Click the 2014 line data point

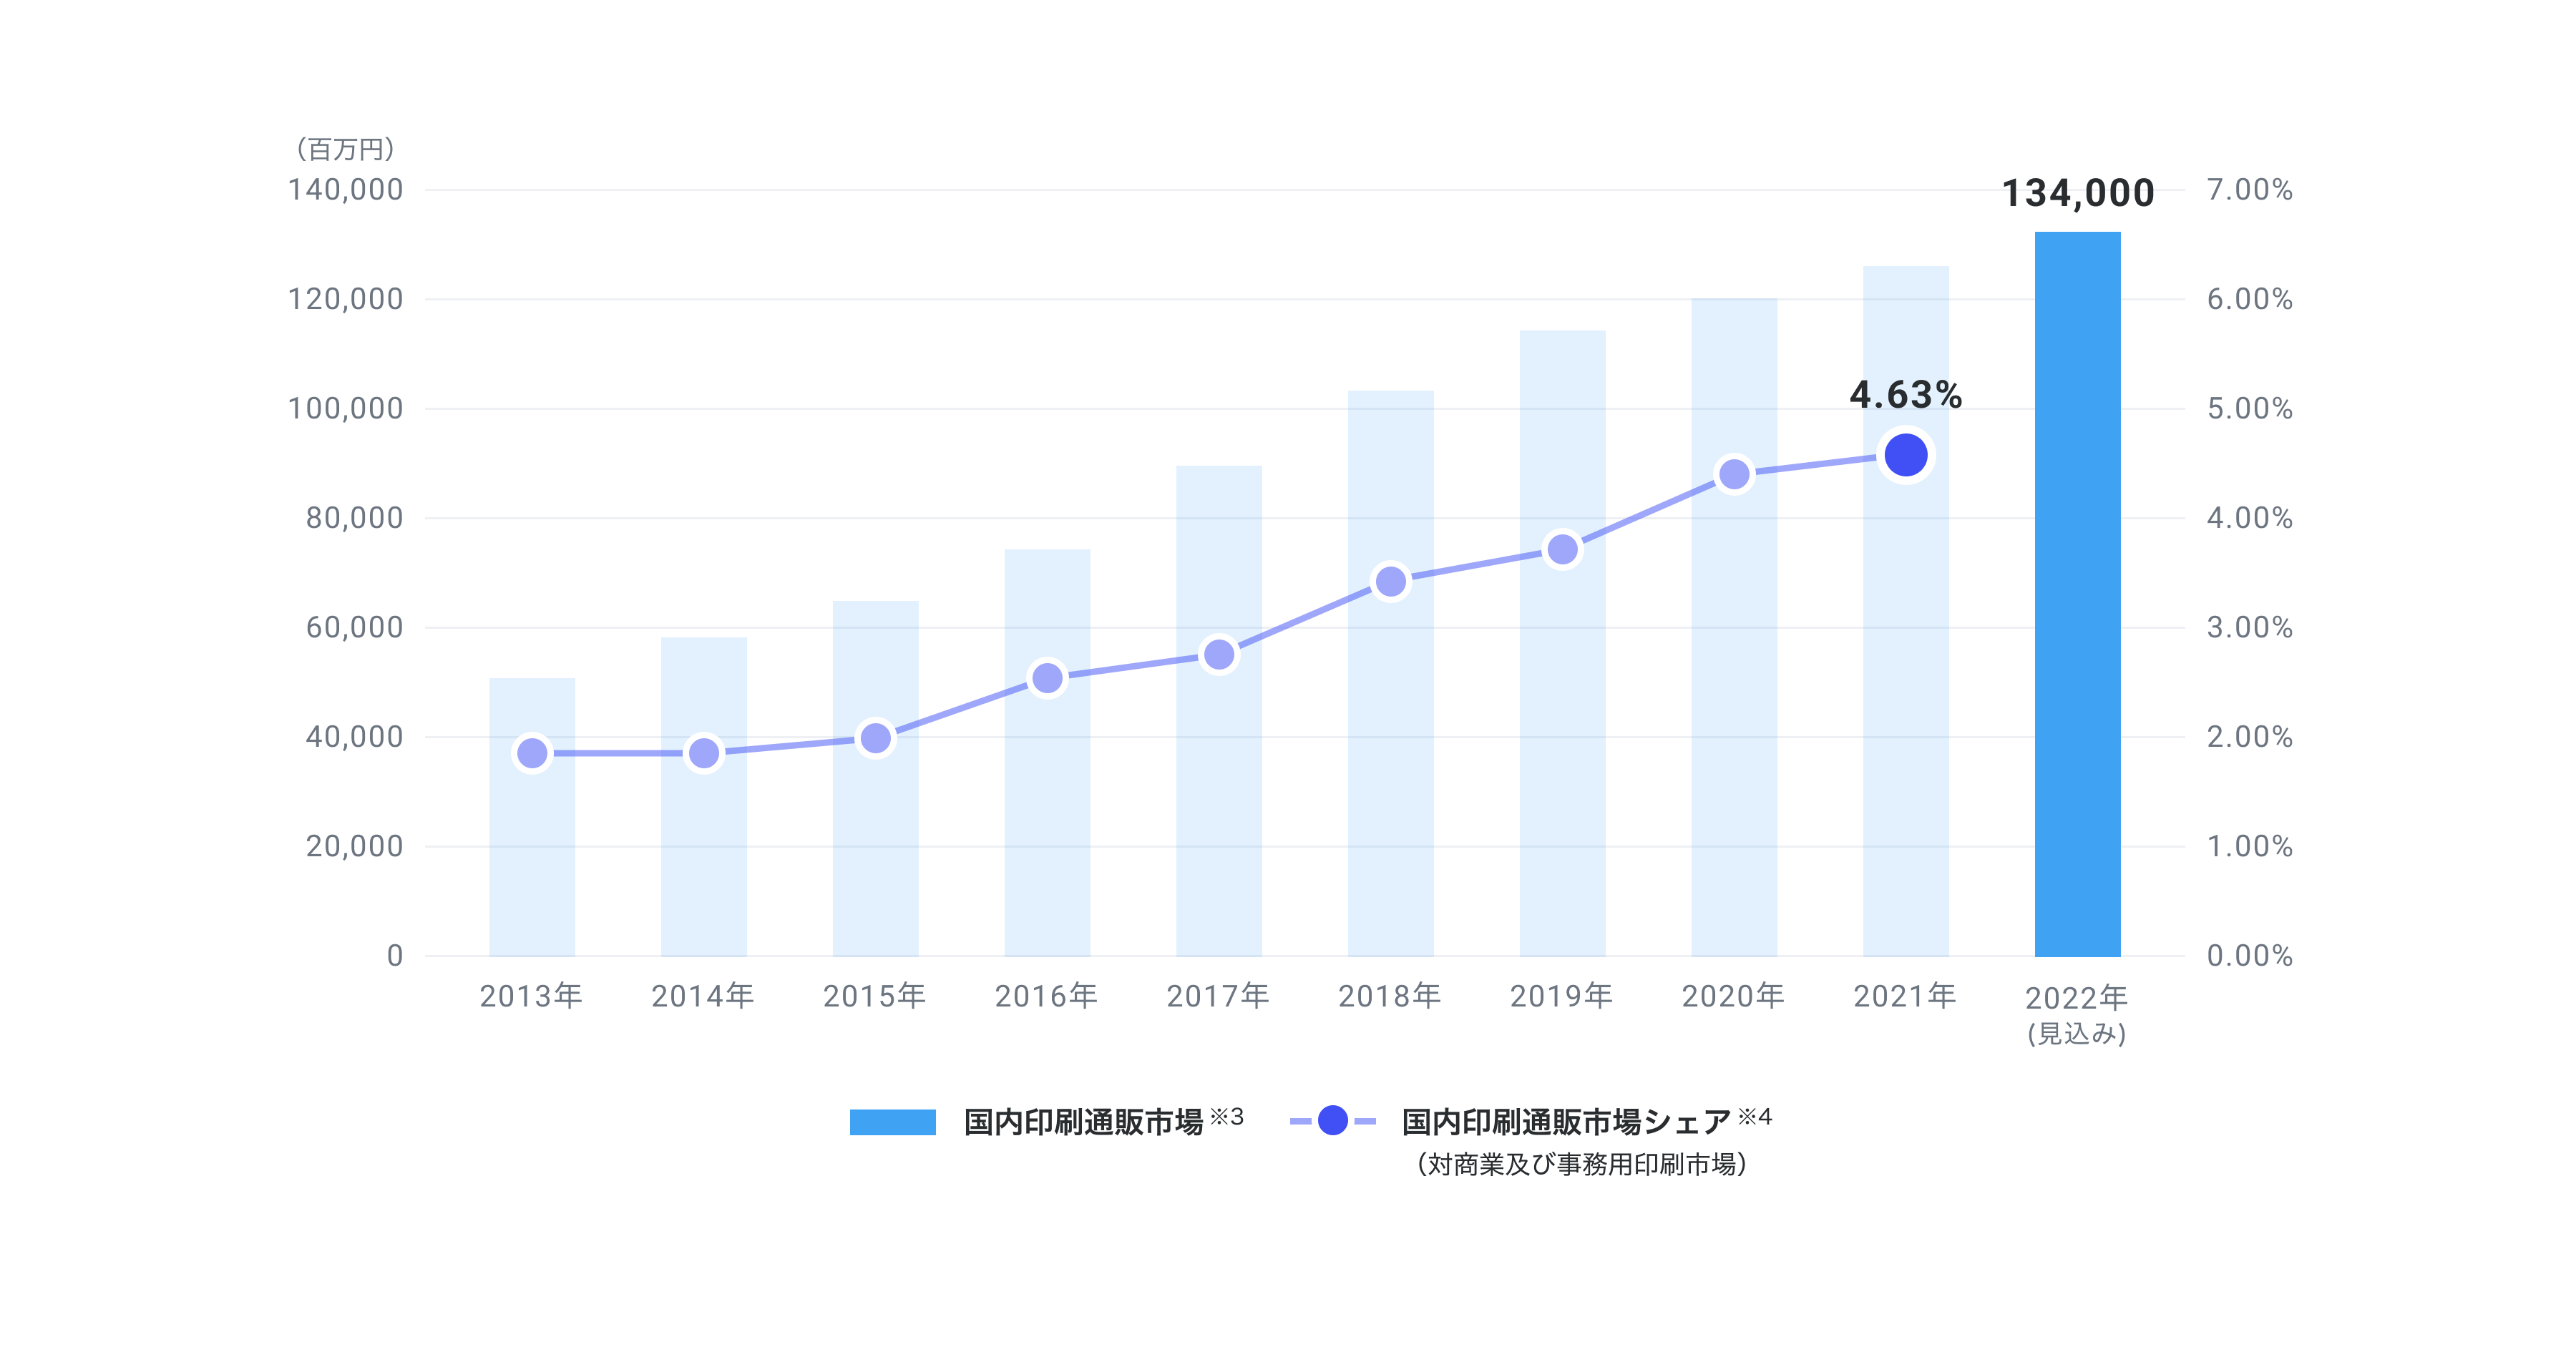point(704,752)
